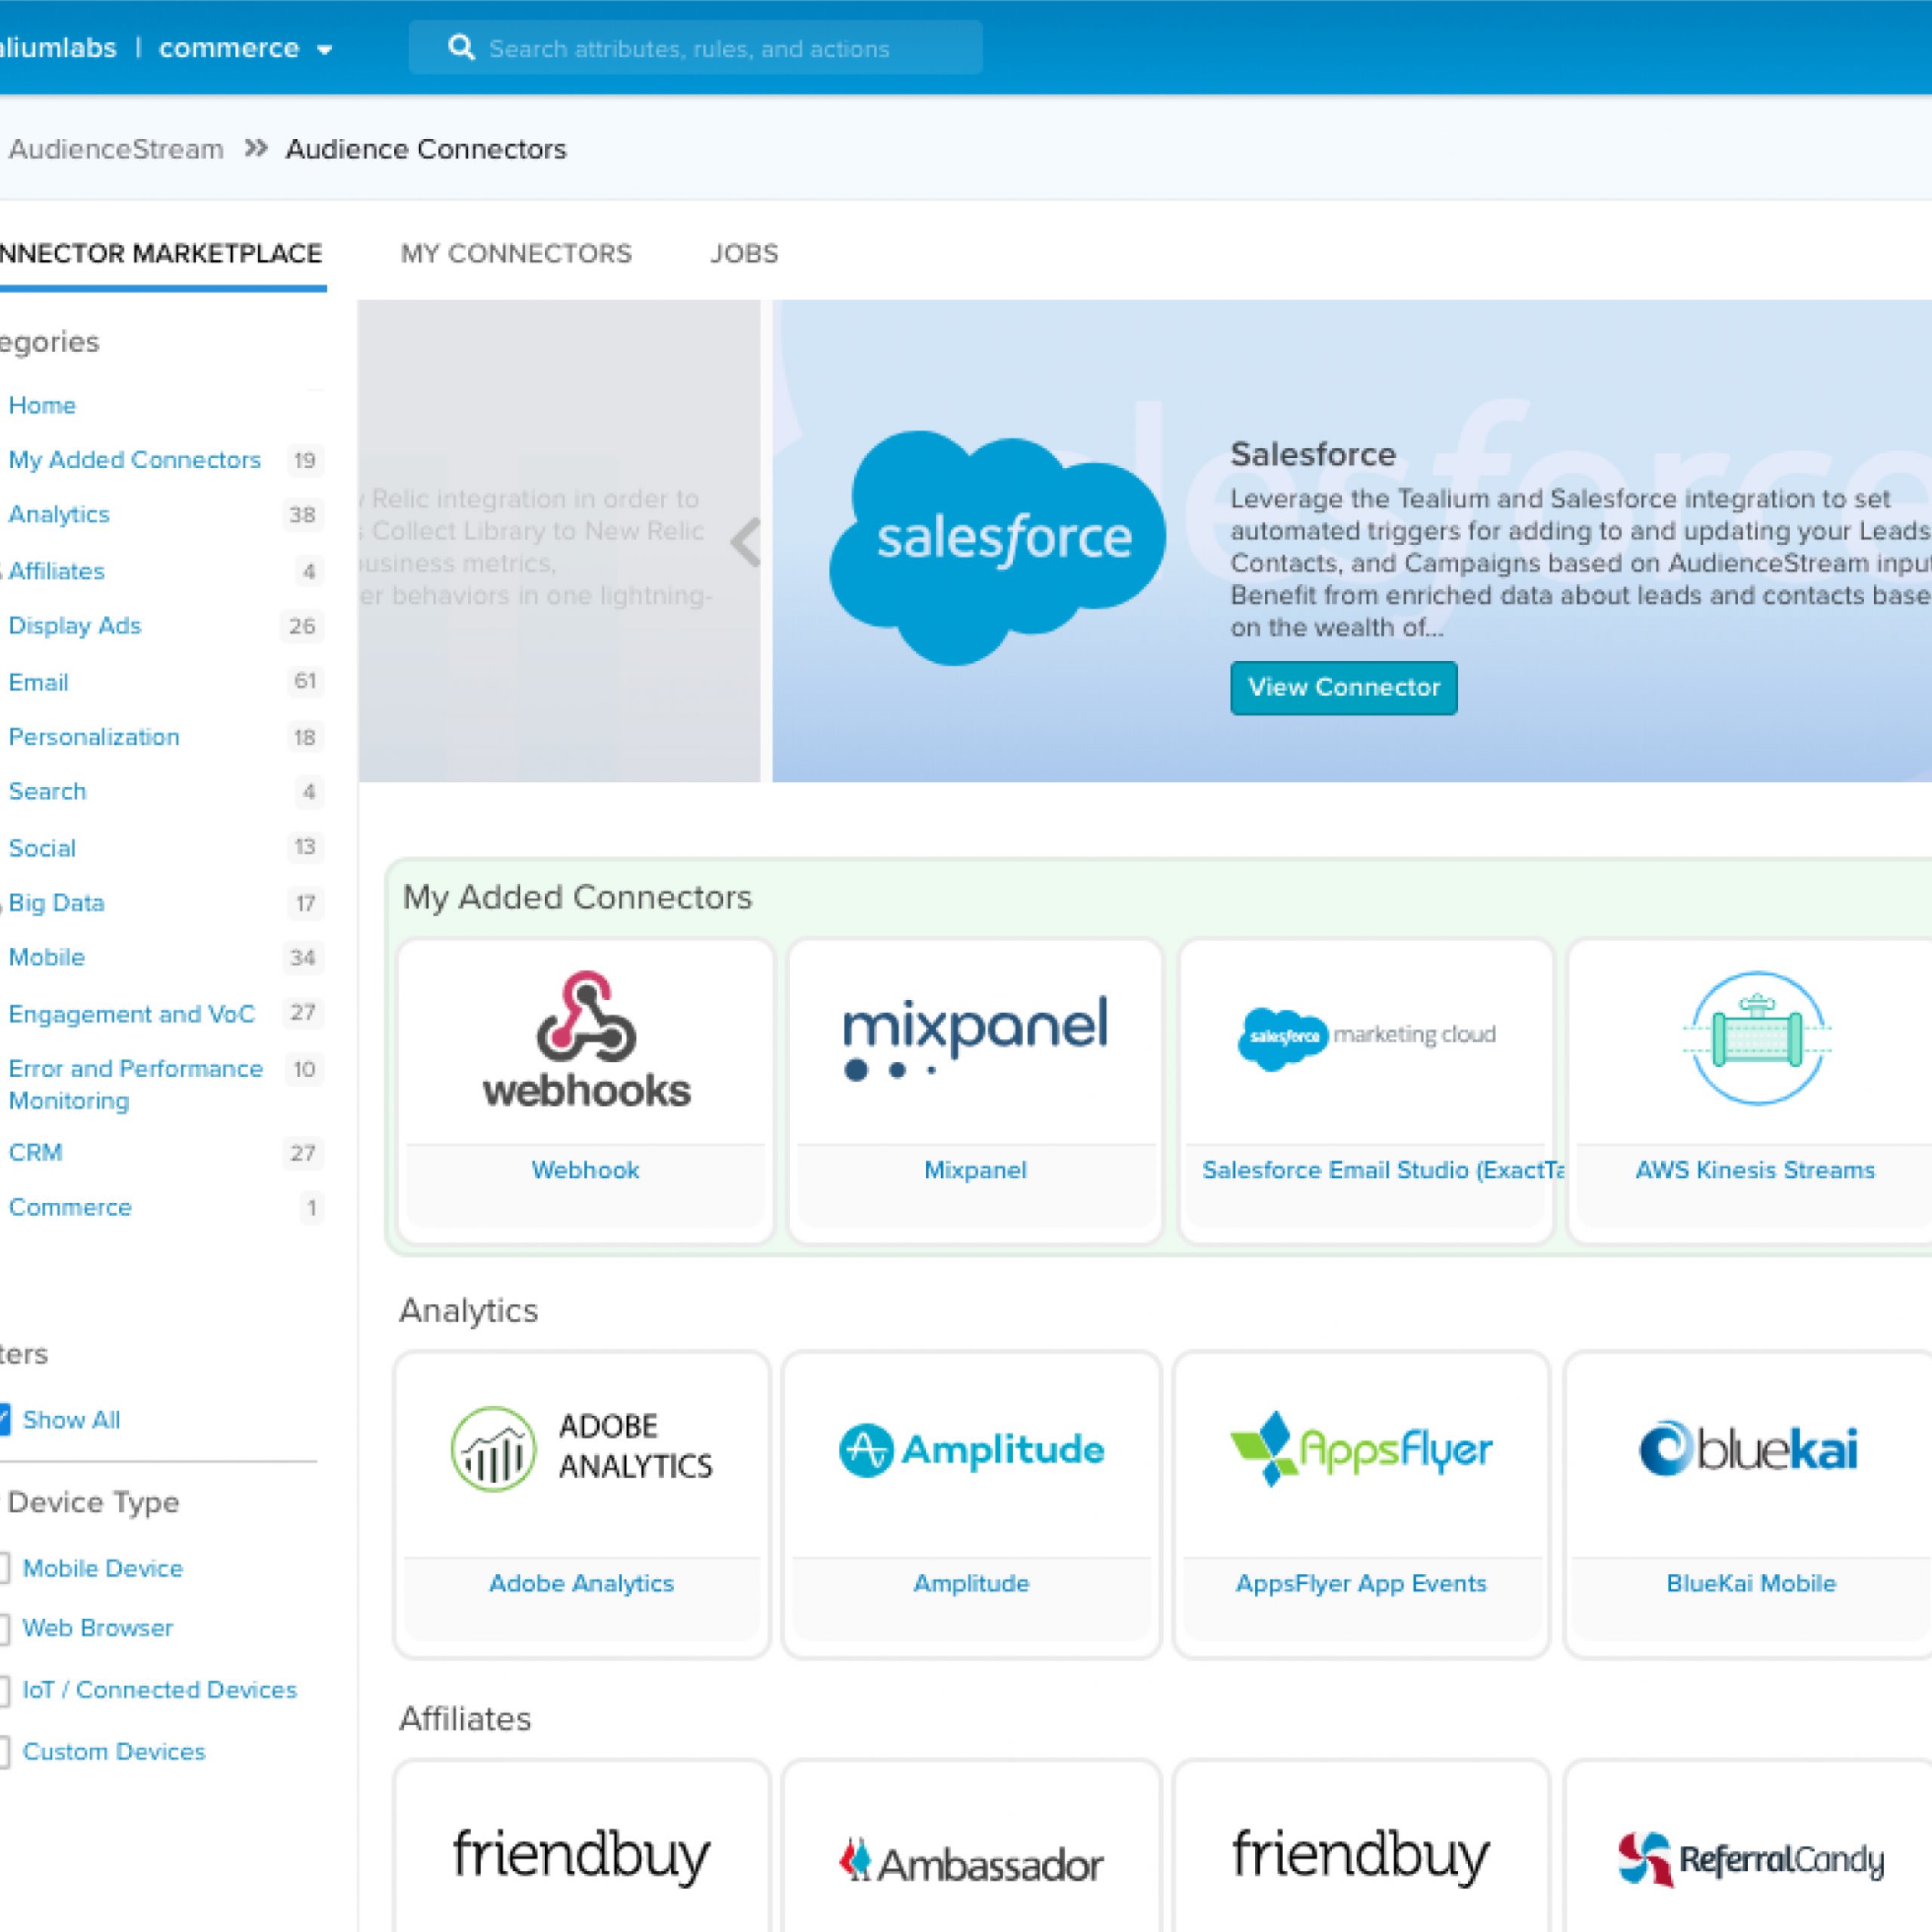1932x1932 pixels.
Task: Open the Jobs tab
Action: 744,253
